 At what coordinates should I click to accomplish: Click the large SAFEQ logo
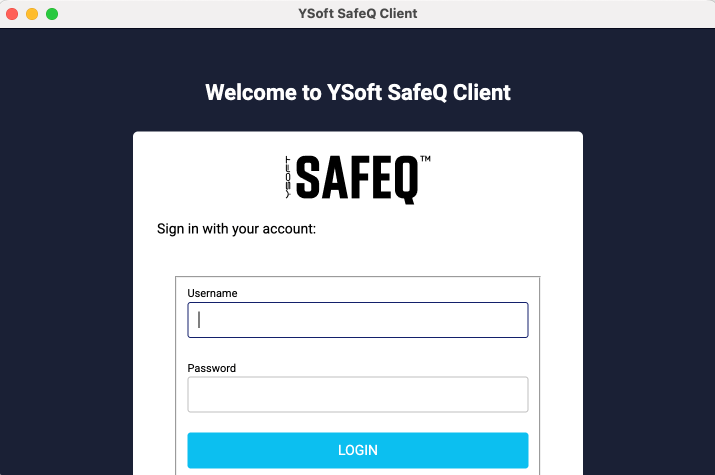tap(357, 179)
